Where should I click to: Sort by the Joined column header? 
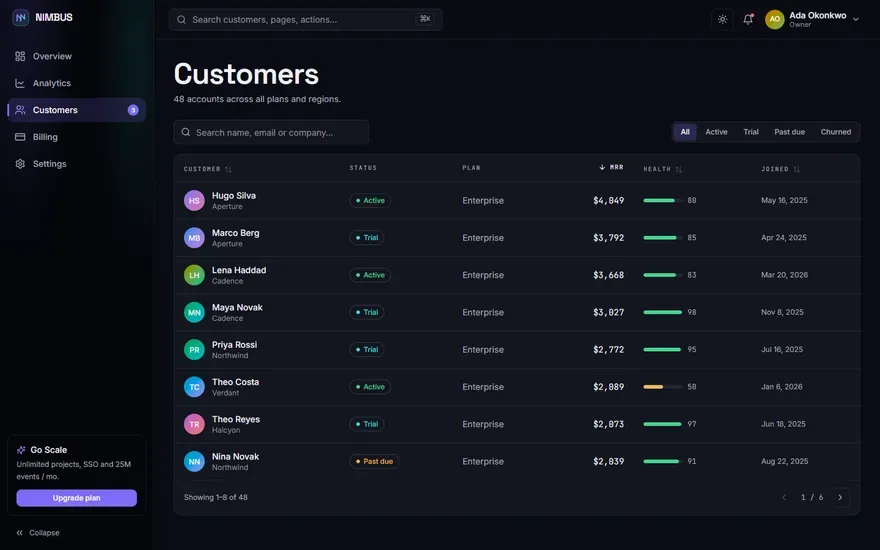(x=780, y=169)
